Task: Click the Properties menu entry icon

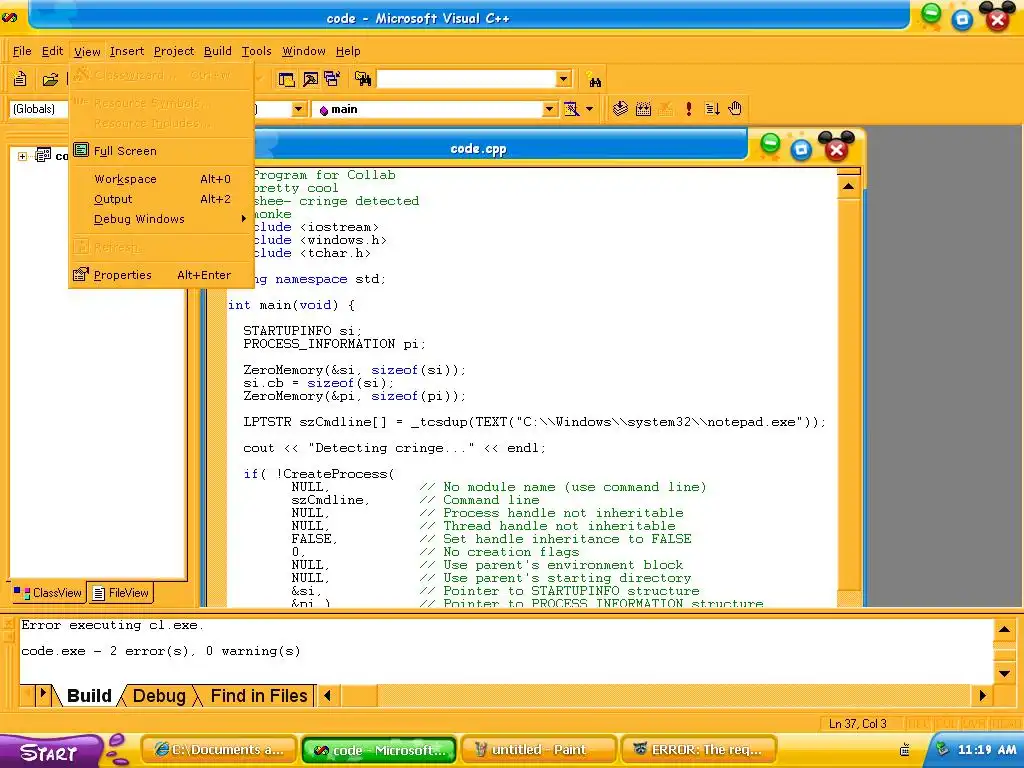Action: tap(81, 274)
